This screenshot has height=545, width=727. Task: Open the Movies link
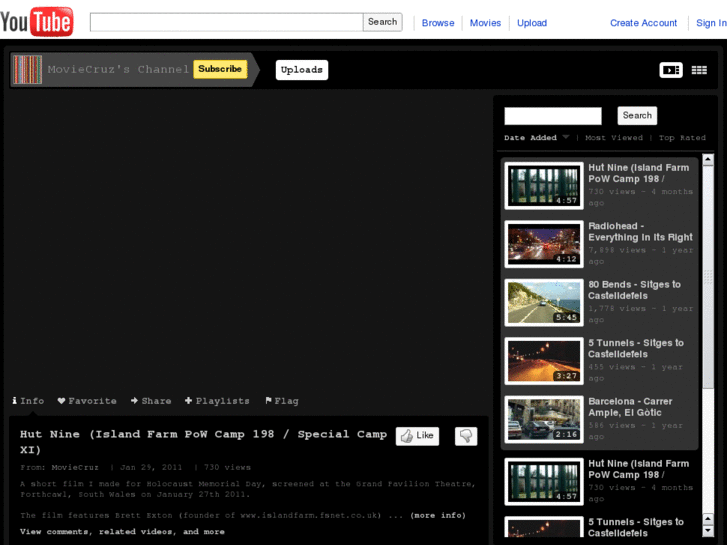[485, 23]
